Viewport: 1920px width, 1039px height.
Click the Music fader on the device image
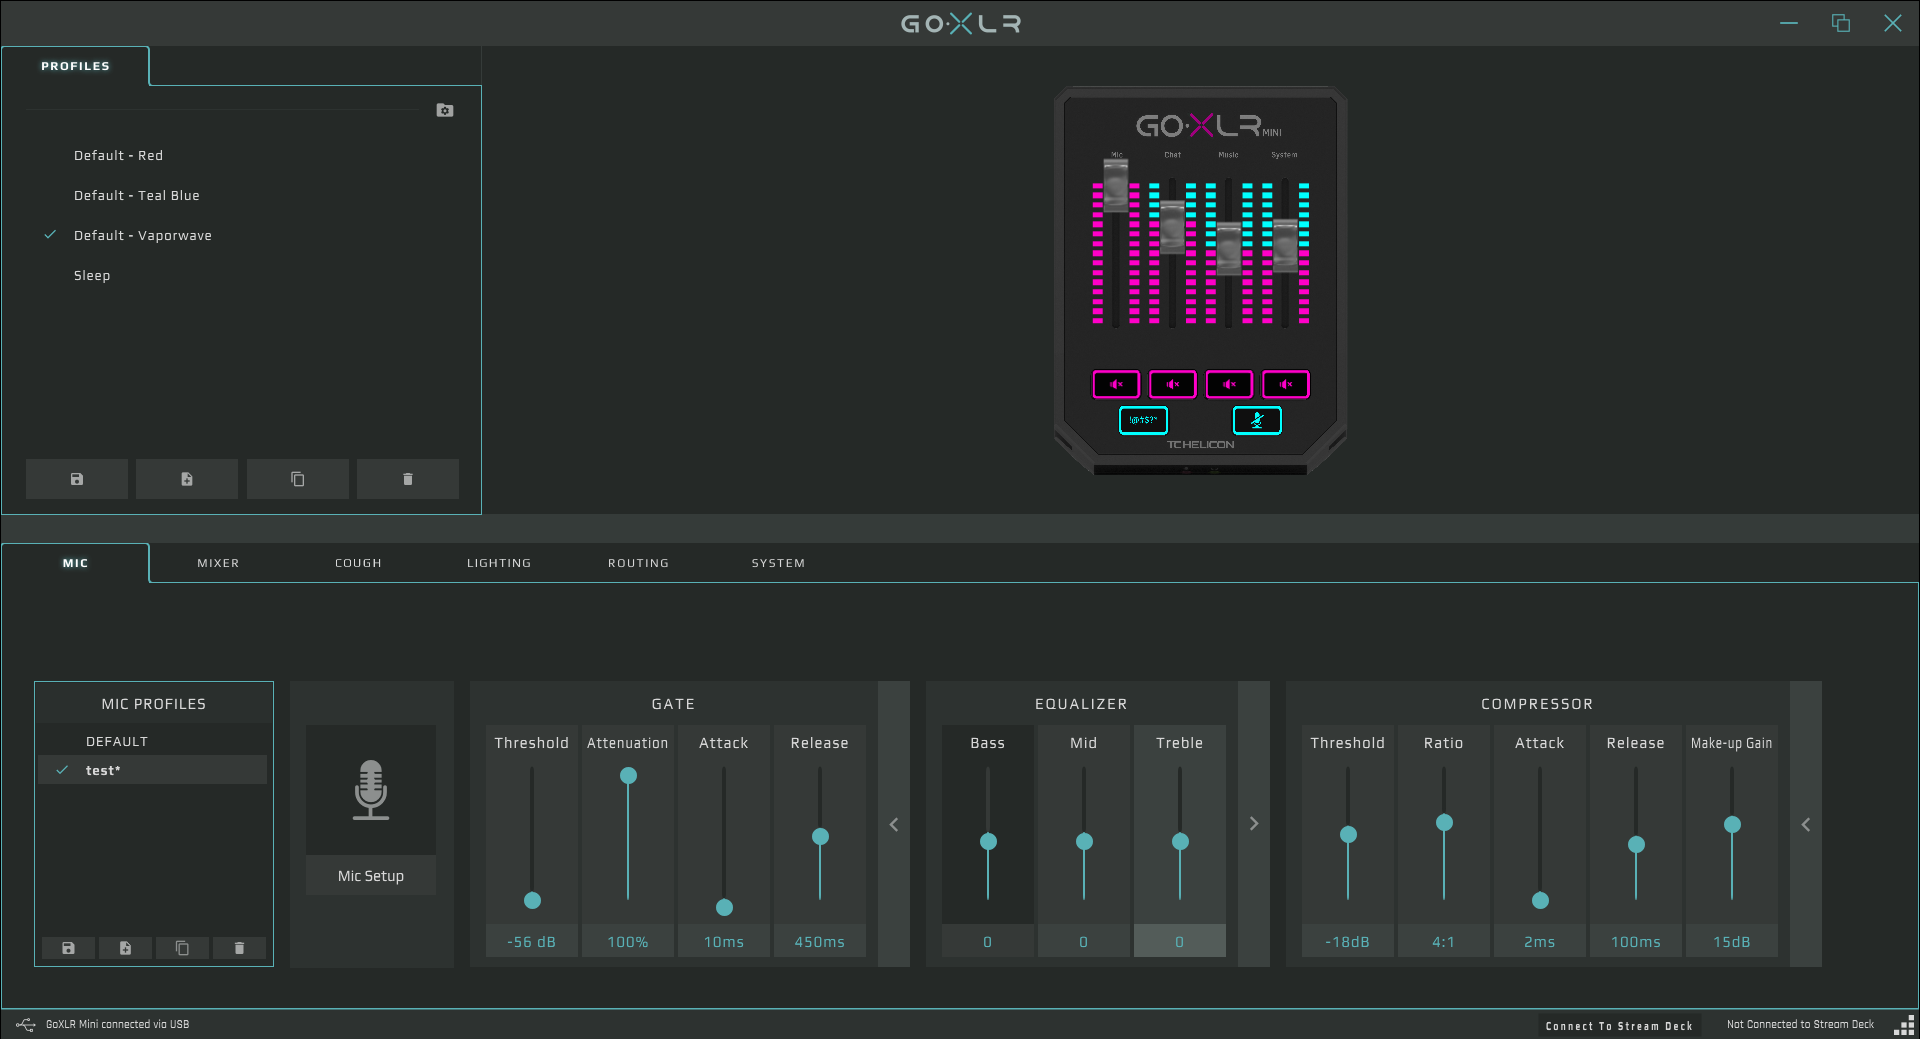click(1229, 249)
